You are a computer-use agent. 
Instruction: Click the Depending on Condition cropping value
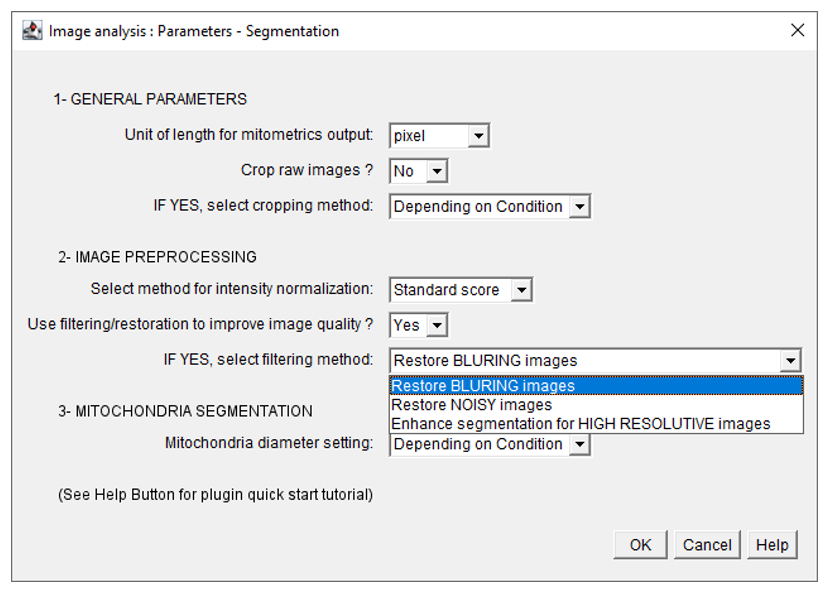(x=478, y=207)
